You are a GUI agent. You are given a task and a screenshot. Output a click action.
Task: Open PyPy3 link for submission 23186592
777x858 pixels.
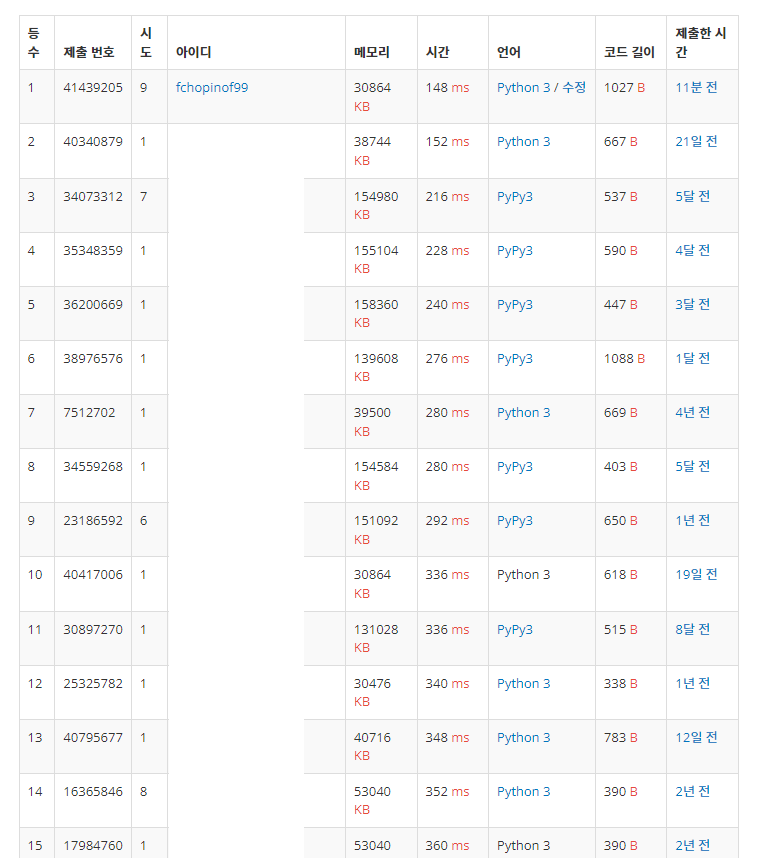(514, 521)
